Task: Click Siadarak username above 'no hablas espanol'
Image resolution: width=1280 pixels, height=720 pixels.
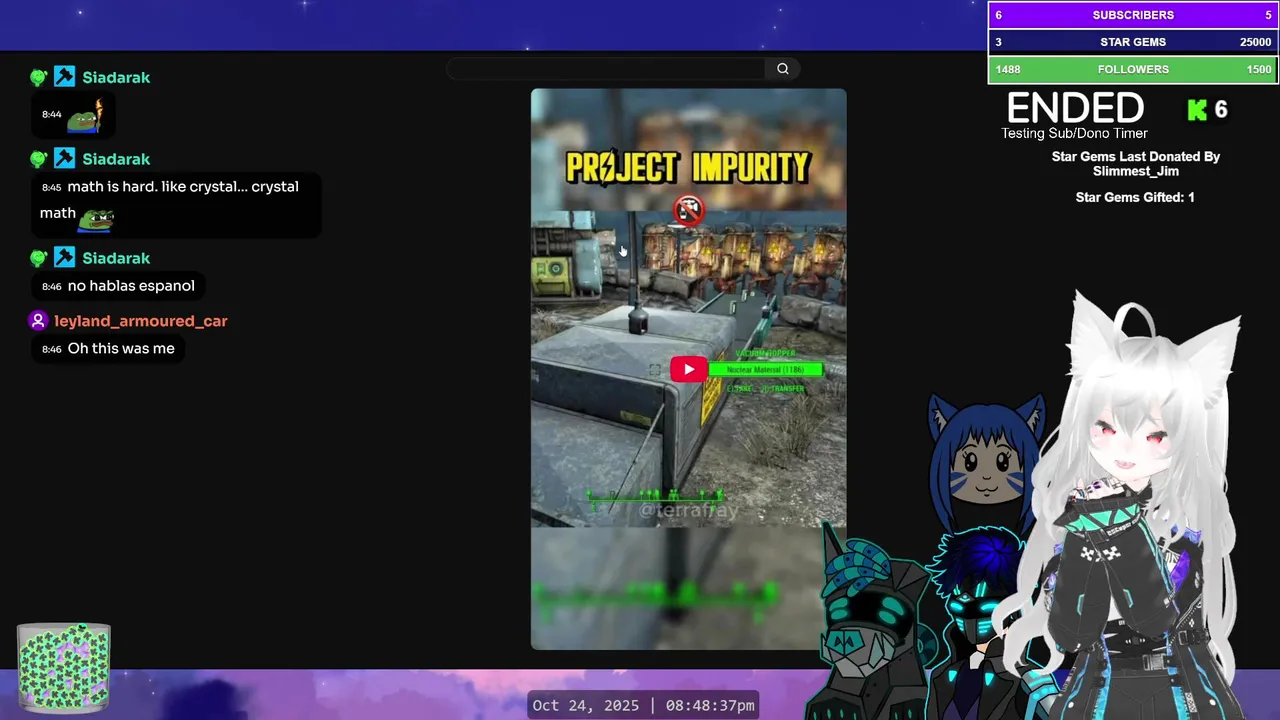Action: point(116,258)
